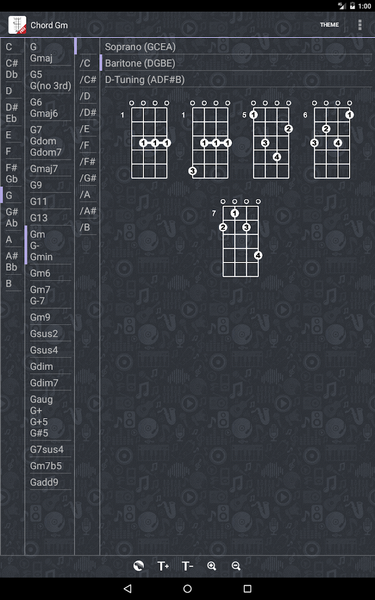Pick the /F bass note
This screenshot has height=600, width=375.
pyautogui.click(x=88, y=145)
